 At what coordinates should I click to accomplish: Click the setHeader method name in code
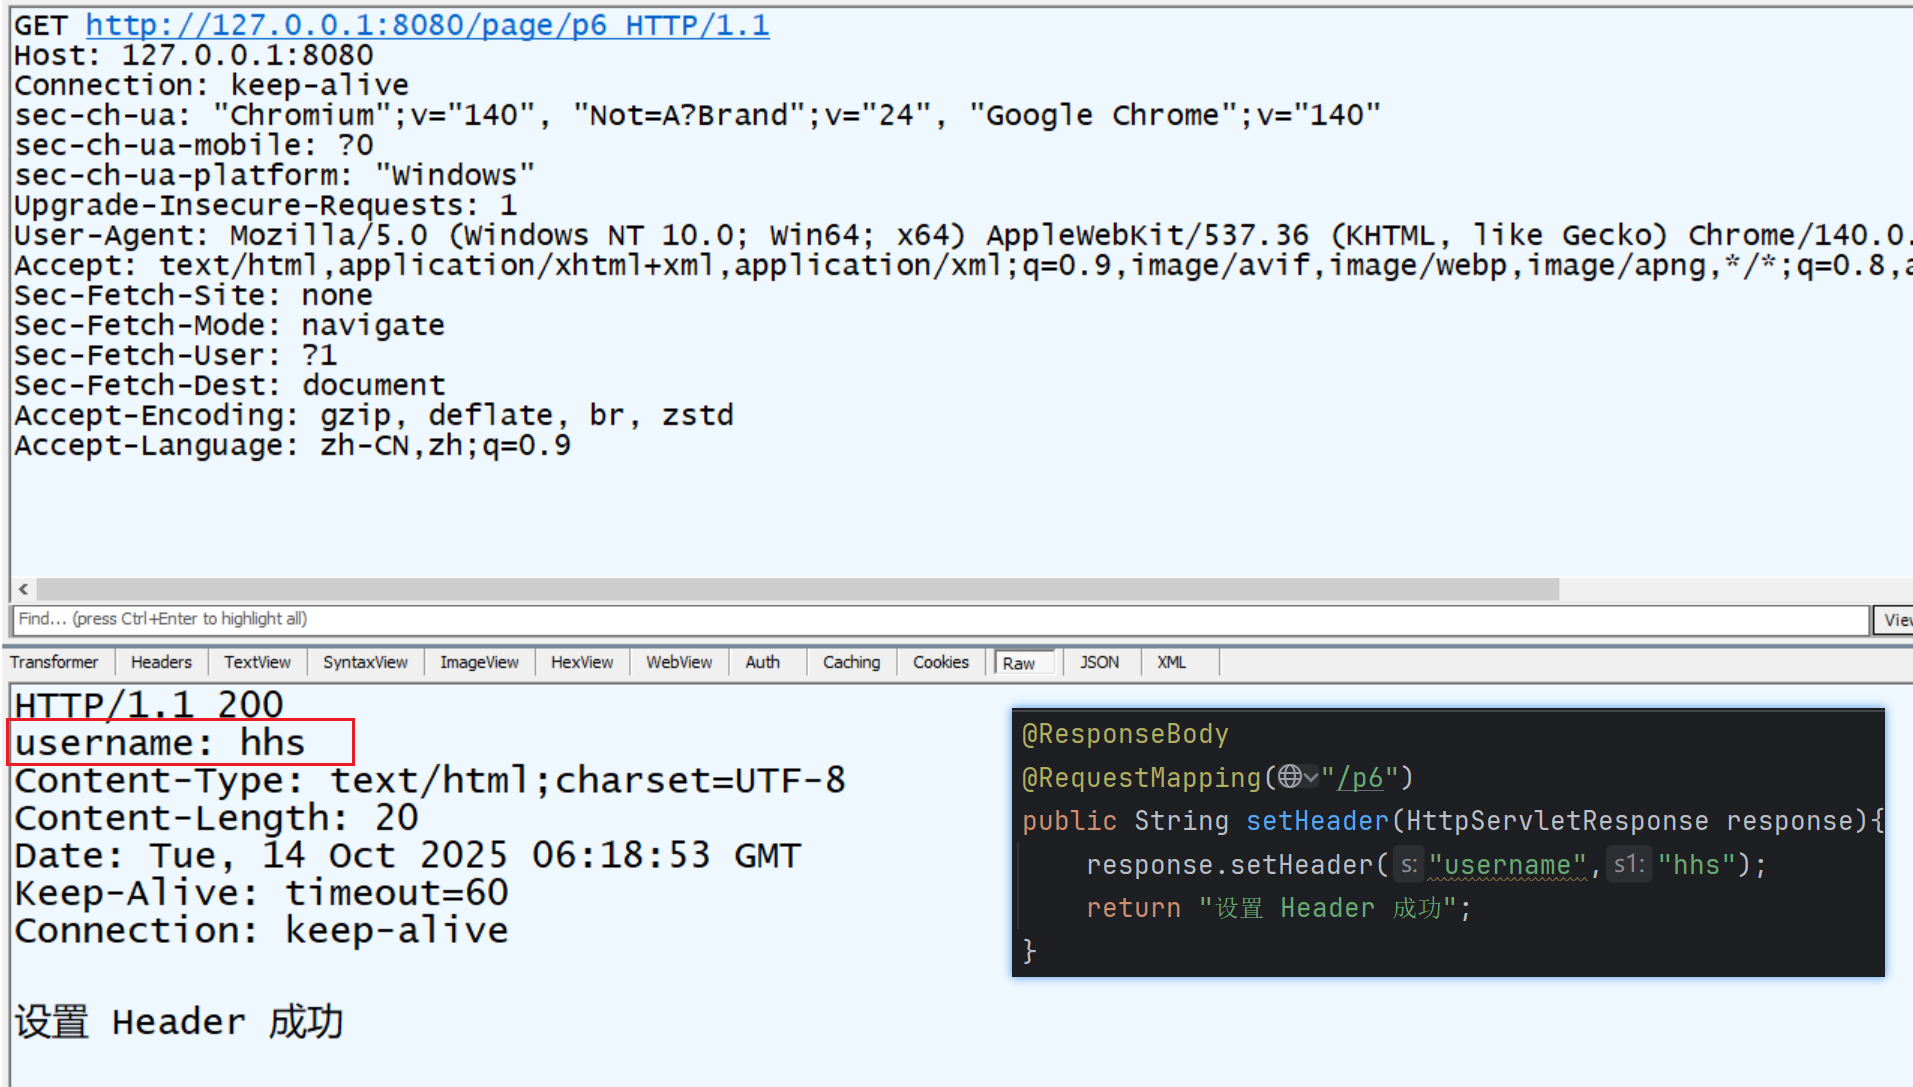click(1317, 821)
